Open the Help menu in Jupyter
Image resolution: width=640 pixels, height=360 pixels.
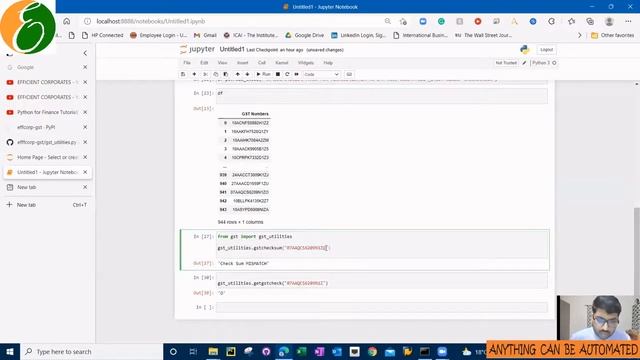(x=328, y=63)
